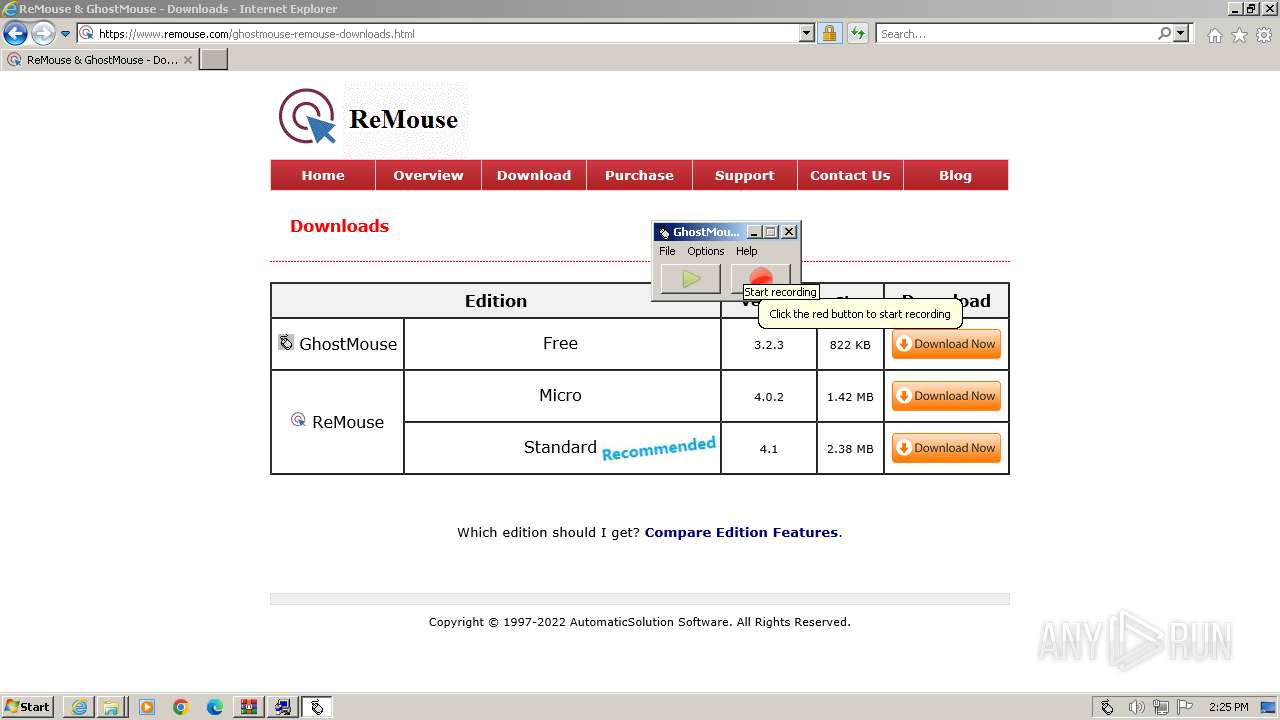Image resolution: width=1280 pixels, height=720 pixels.
Task: Click the green Refresh page icon
Action: [x=858, y=33]
